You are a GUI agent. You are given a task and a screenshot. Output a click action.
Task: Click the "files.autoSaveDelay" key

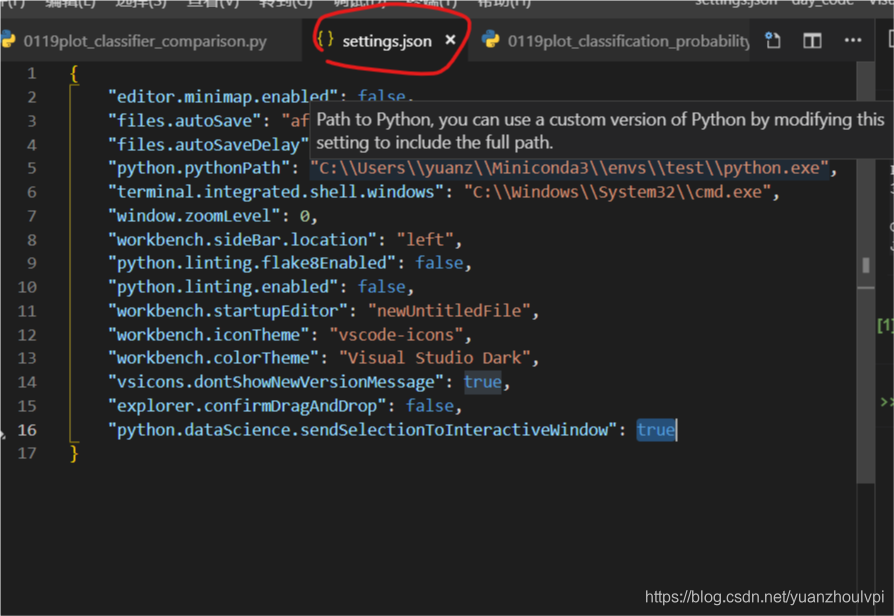tap(208, 144)
